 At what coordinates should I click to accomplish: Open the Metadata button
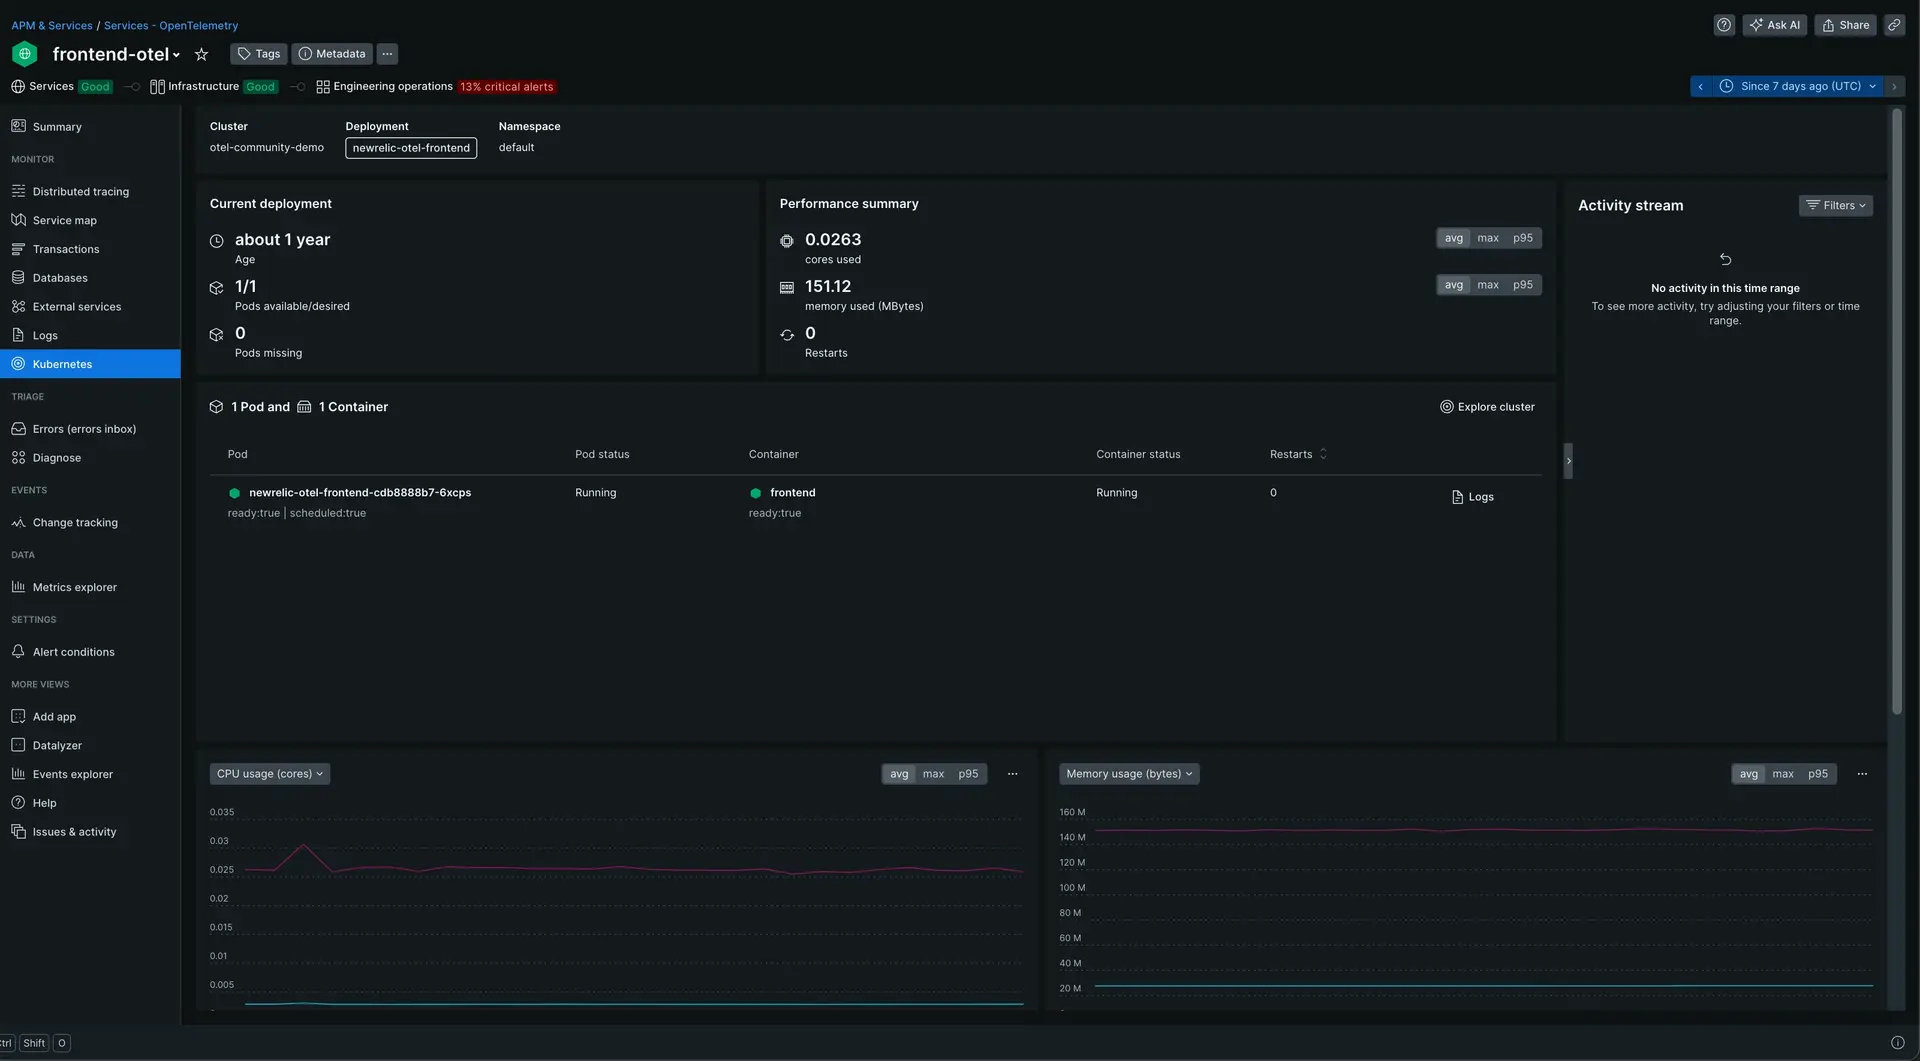click(332, 54)
